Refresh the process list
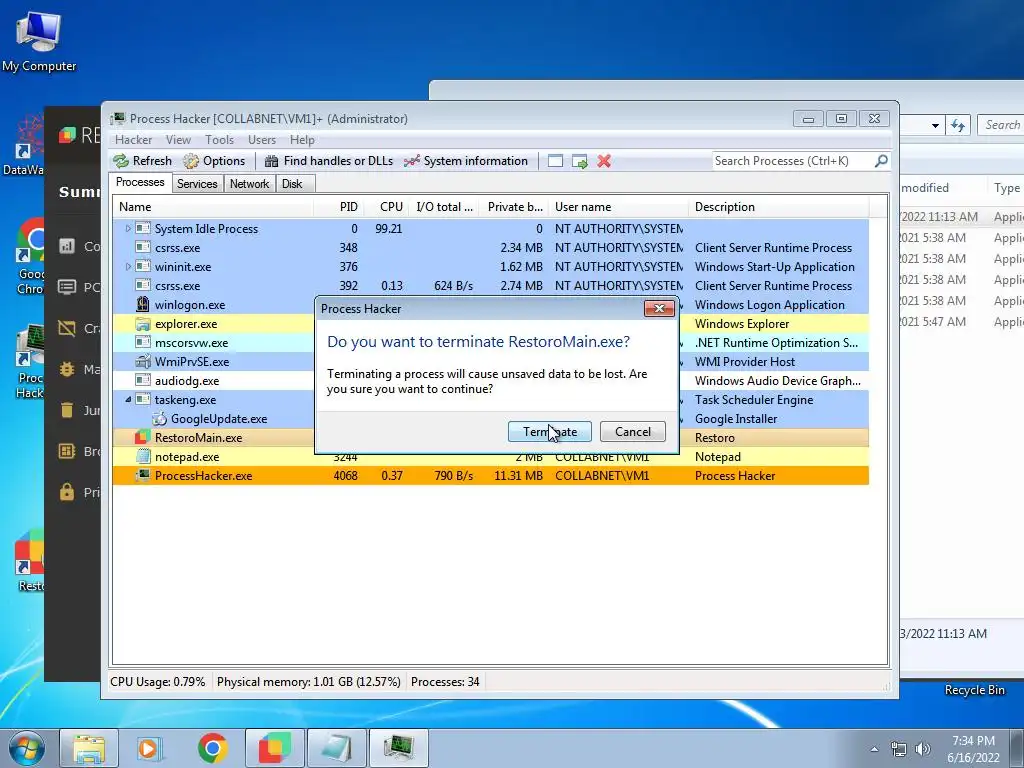The height and width of the screenshot is (768, 1024). pos(142,161)
